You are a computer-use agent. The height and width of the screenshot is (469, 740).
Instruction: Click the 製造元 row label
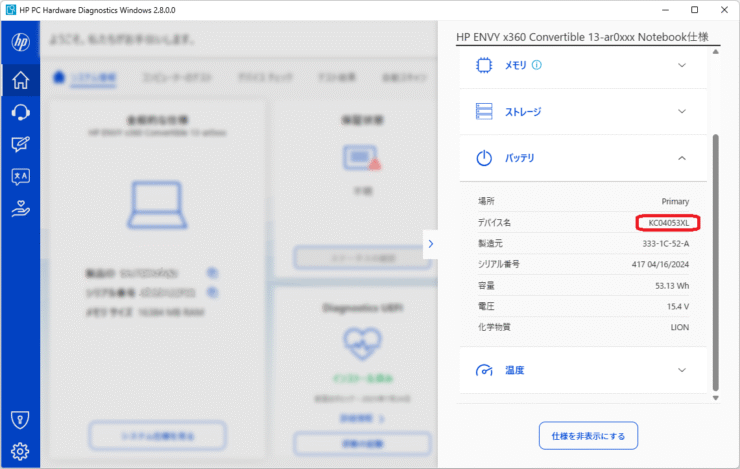(490, 243)
